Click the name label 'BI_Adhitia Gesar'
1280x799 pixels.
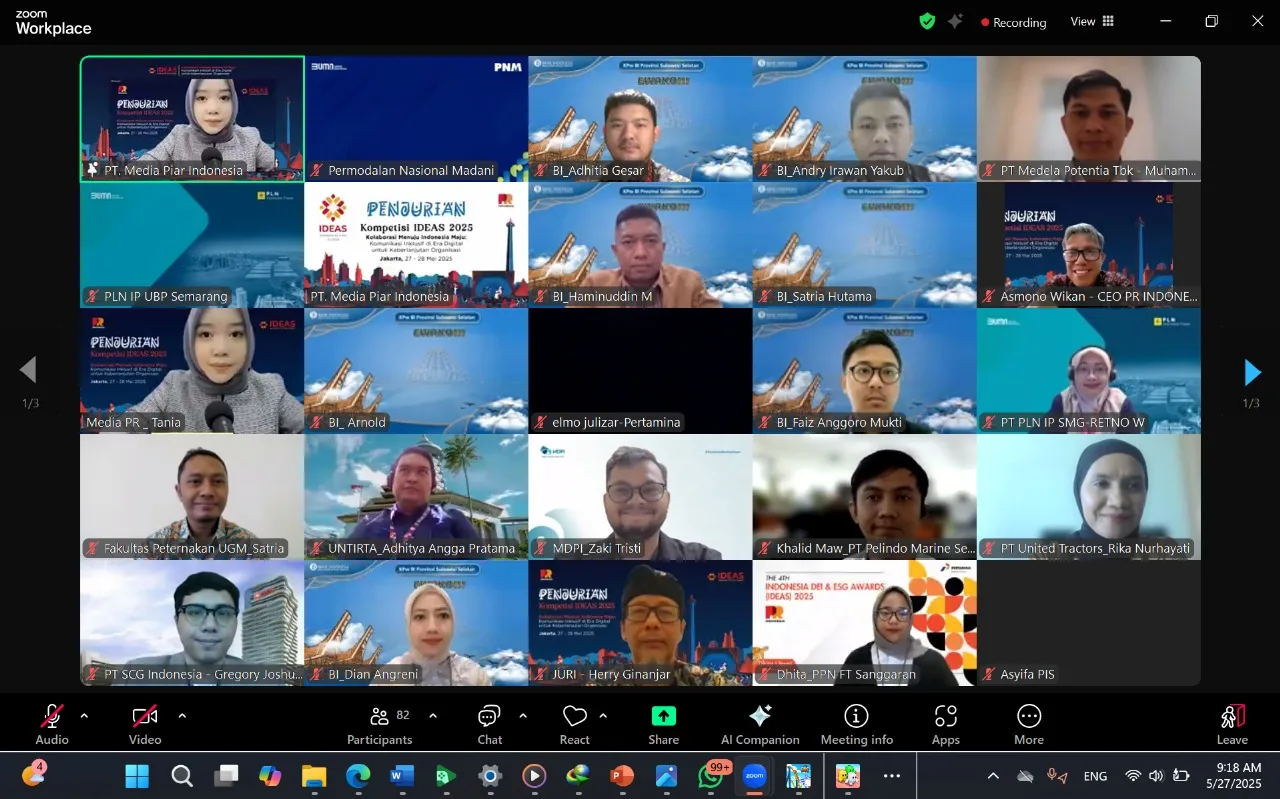[598, 171]
